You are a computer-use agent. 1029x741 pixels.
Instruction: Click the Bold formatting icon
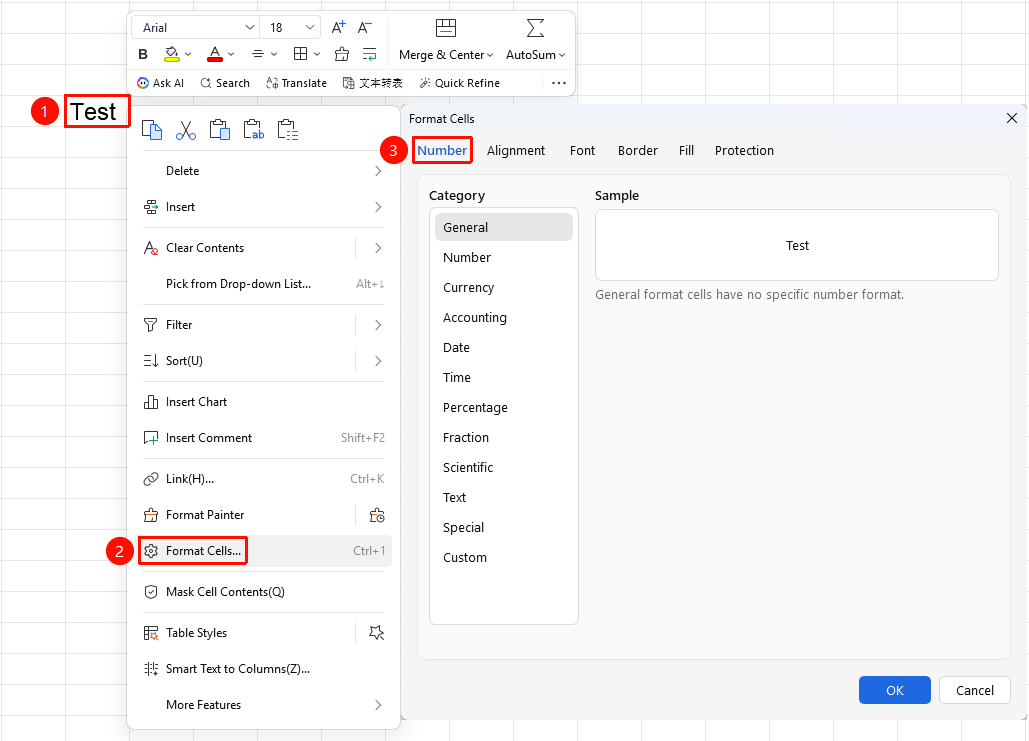click(143, 54)
